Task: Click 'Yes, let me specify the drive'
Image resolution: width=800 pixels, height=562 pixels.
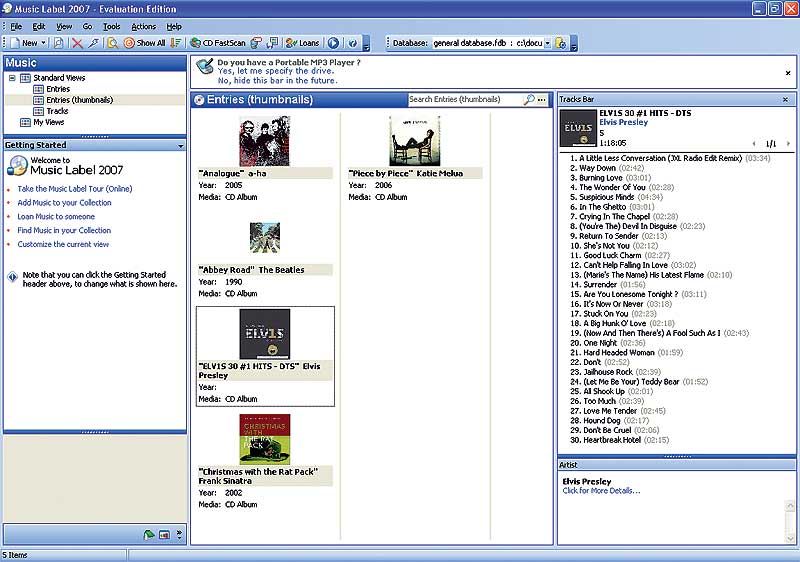Action: tap(276, 71)
